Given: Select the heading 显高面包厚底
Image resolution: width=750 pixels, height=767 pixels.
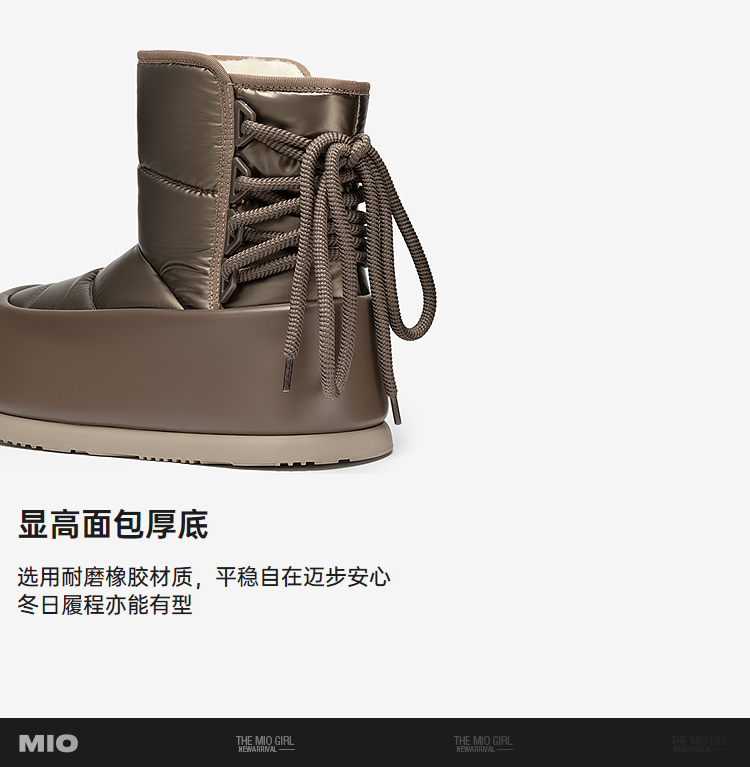Looking at the screenshot, I should (113, 524).
